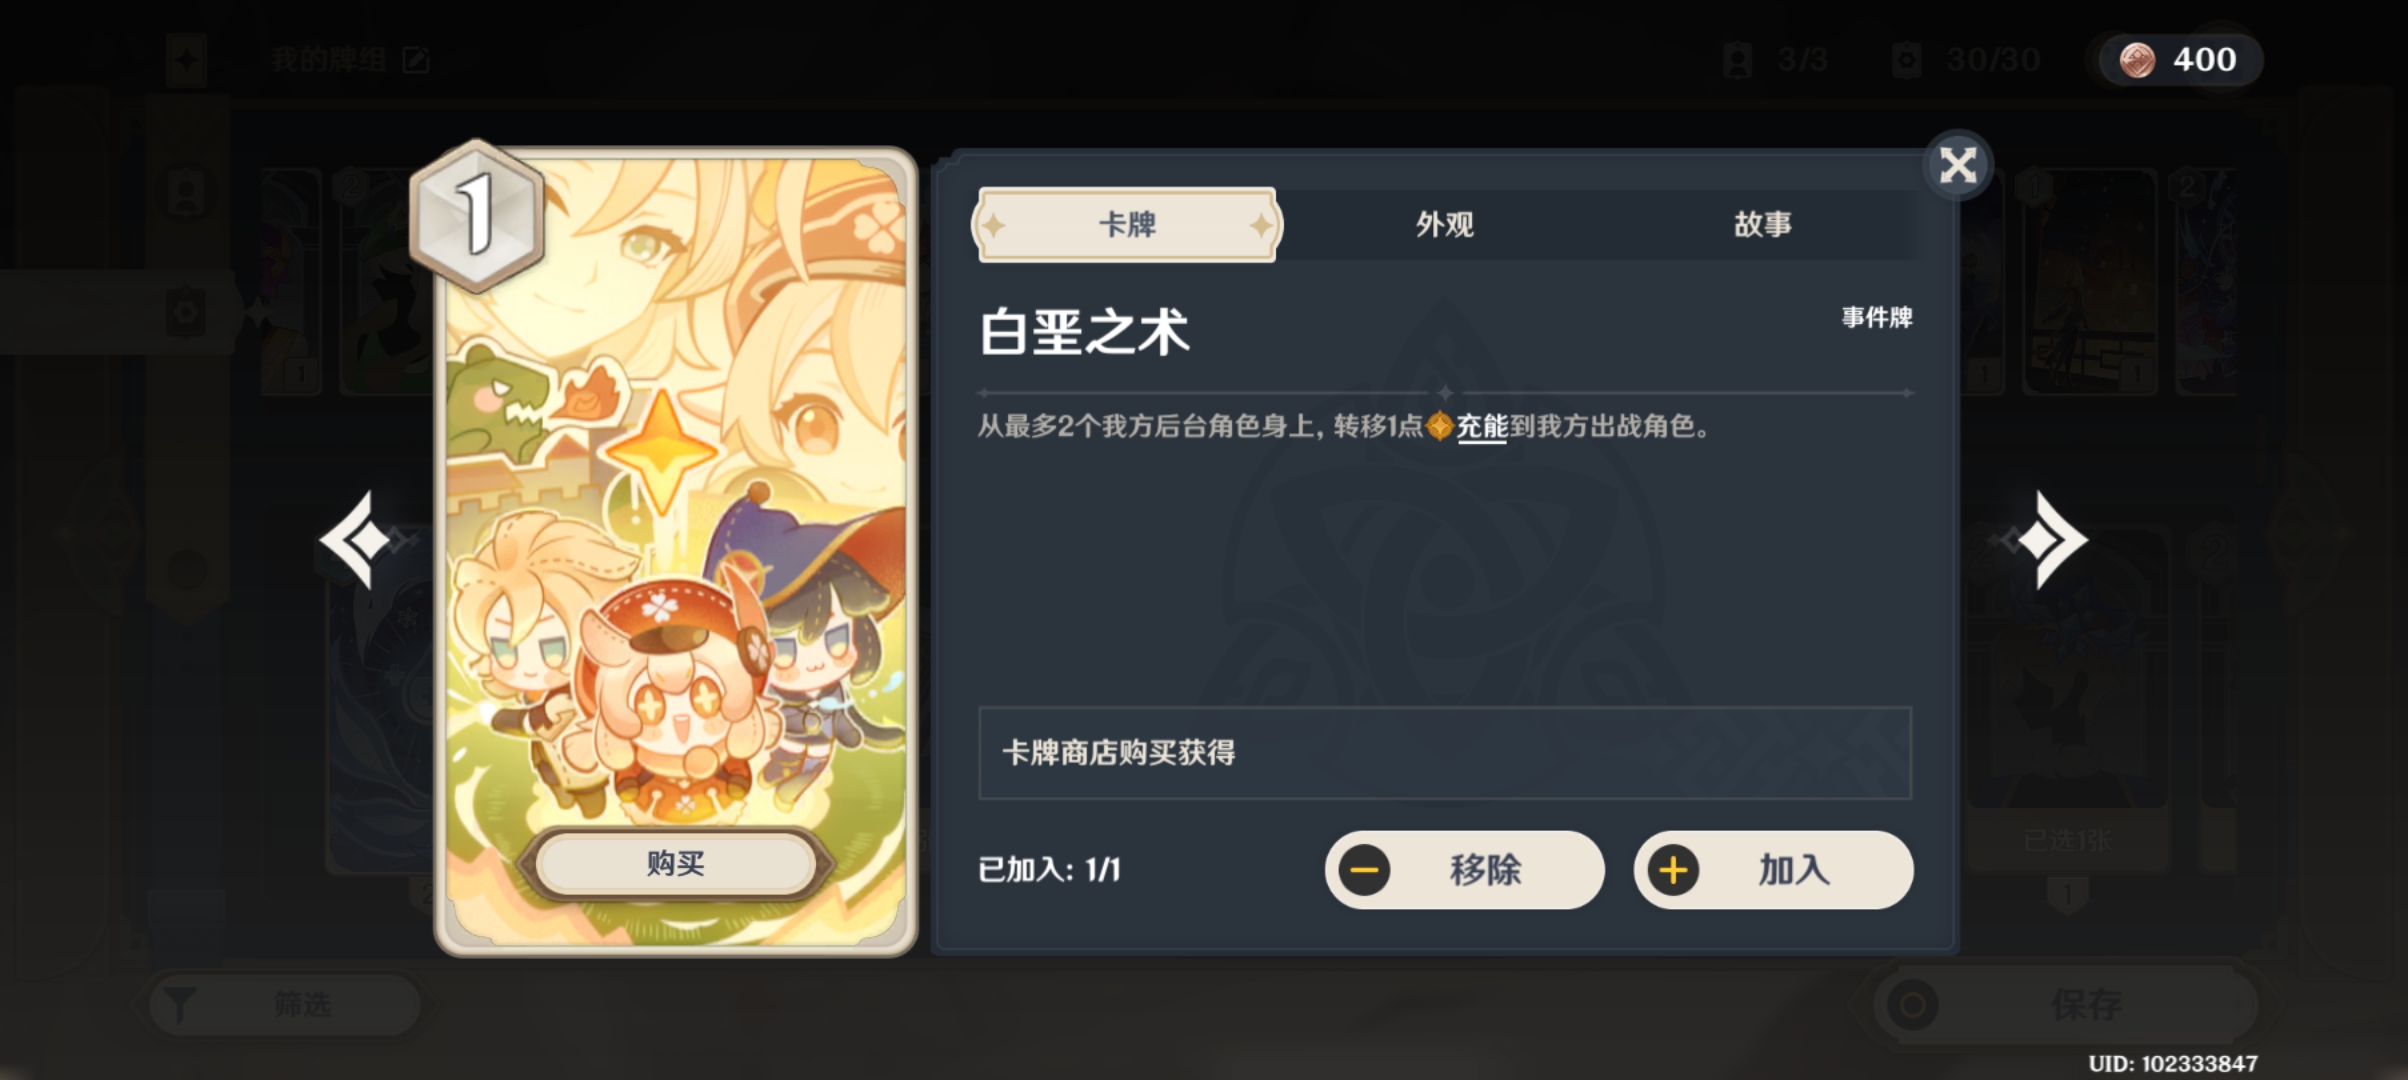Switch to the 故事 tab
Screen dimensions: 2408x1080
(x=1762, y=224)
